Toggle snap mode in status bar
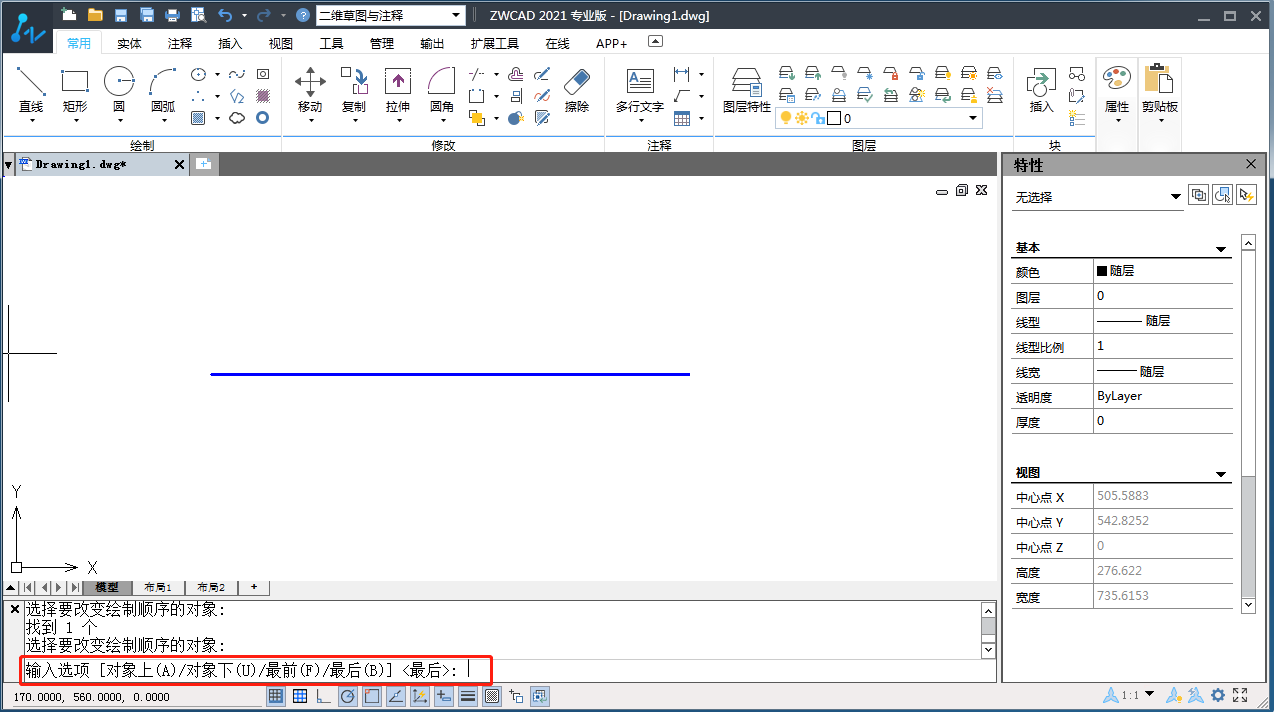1274x712 pixels. point(276,696)
